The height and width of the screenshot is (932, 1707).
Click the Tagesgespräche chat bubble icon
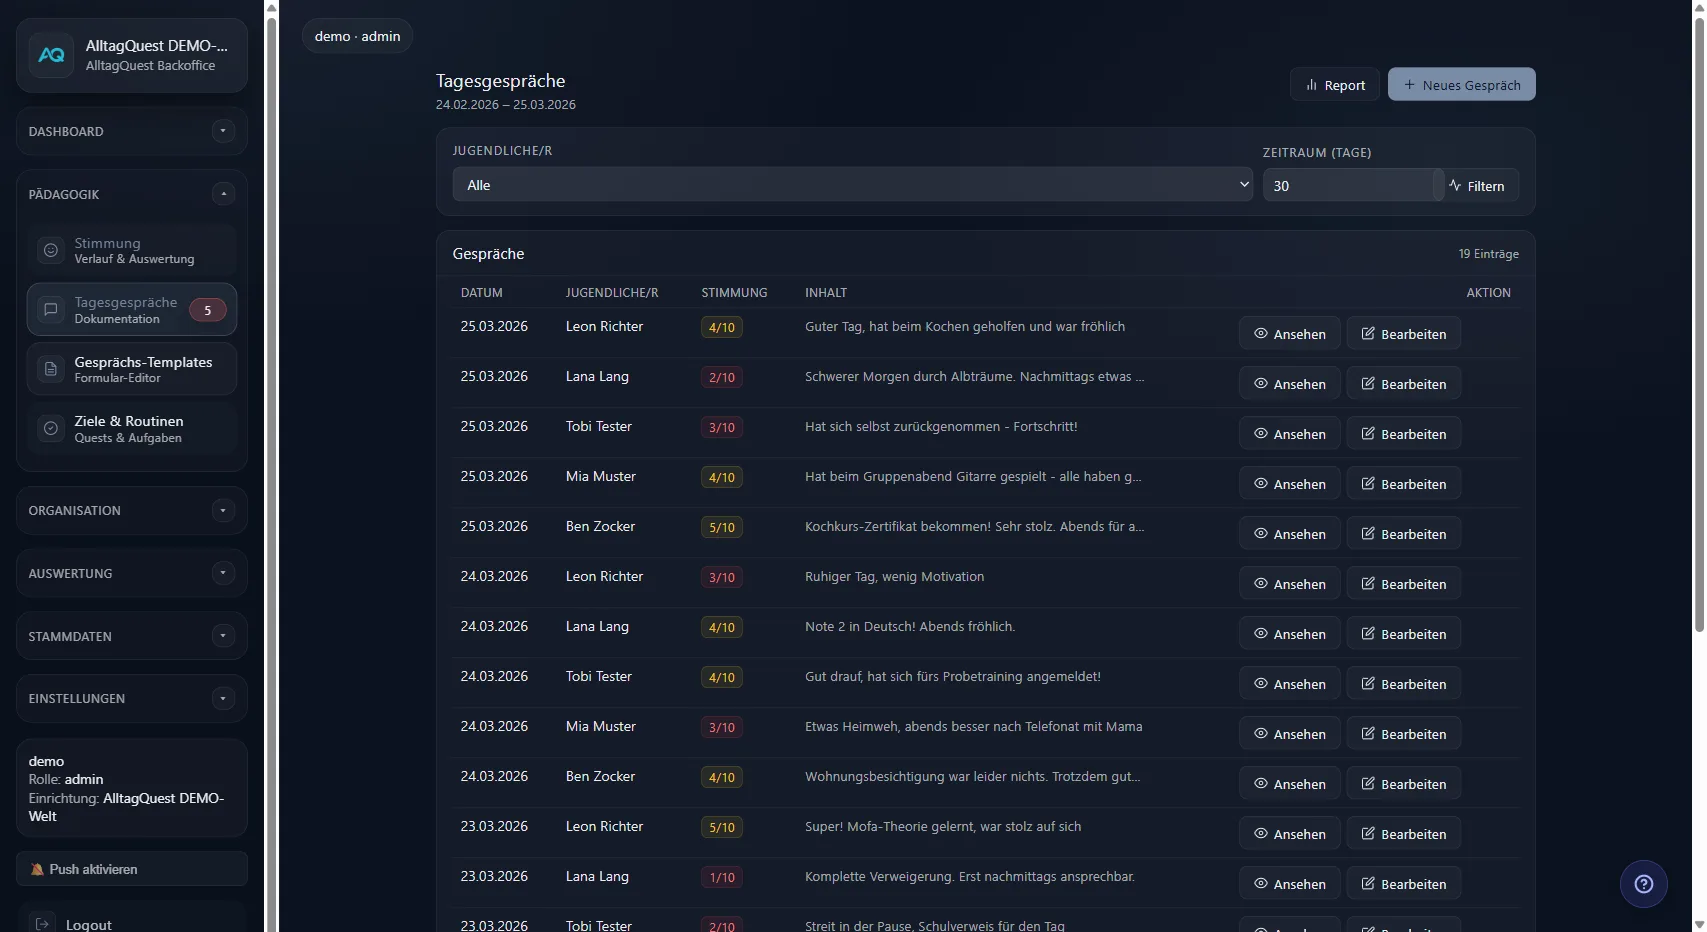(51, 310)
